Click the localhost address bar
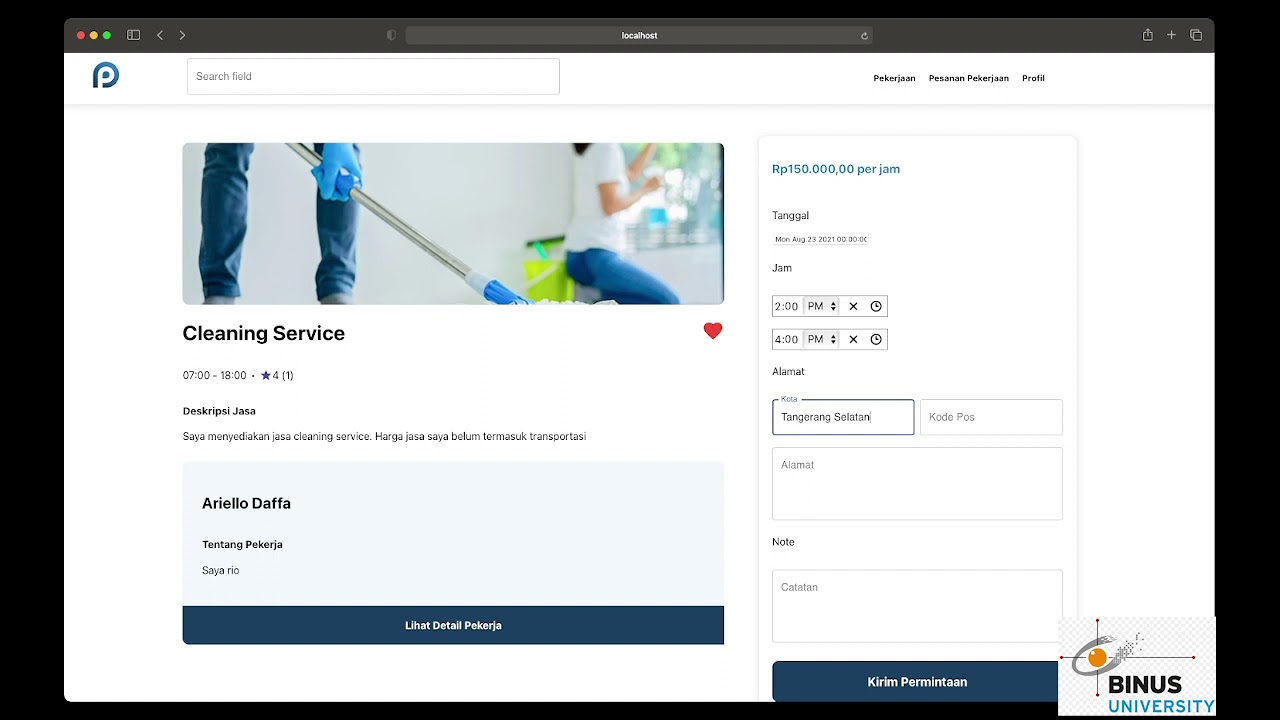The height and width of the screenshot is (720, 1280). click(x=639, y=35)
